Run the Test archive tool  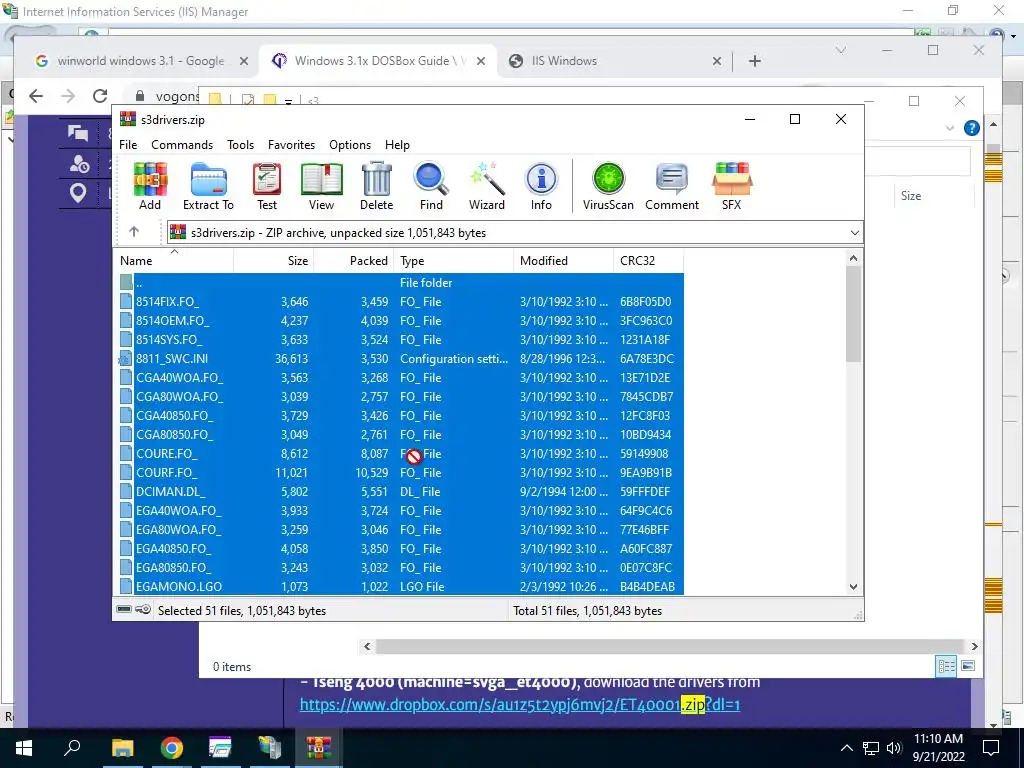(x=266, y=186)
